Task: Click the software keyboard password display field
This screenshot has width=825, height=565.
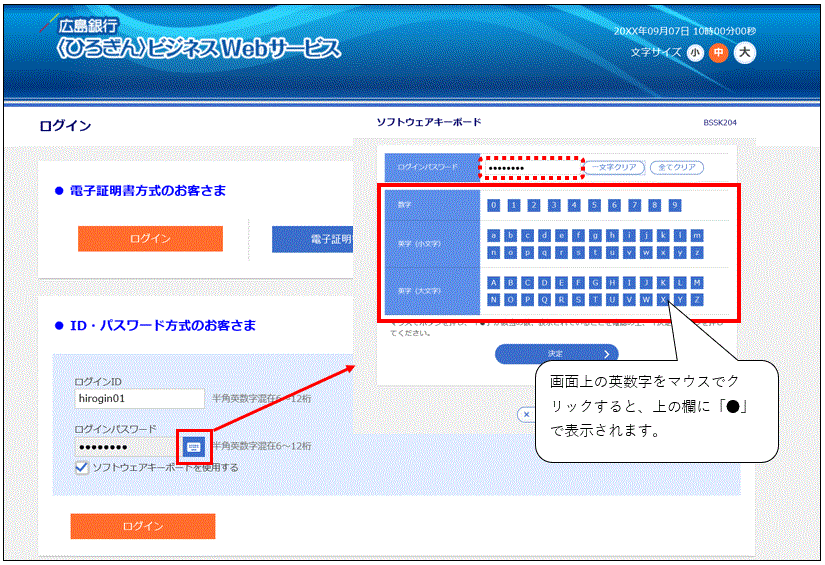Action: click(531, 168)
